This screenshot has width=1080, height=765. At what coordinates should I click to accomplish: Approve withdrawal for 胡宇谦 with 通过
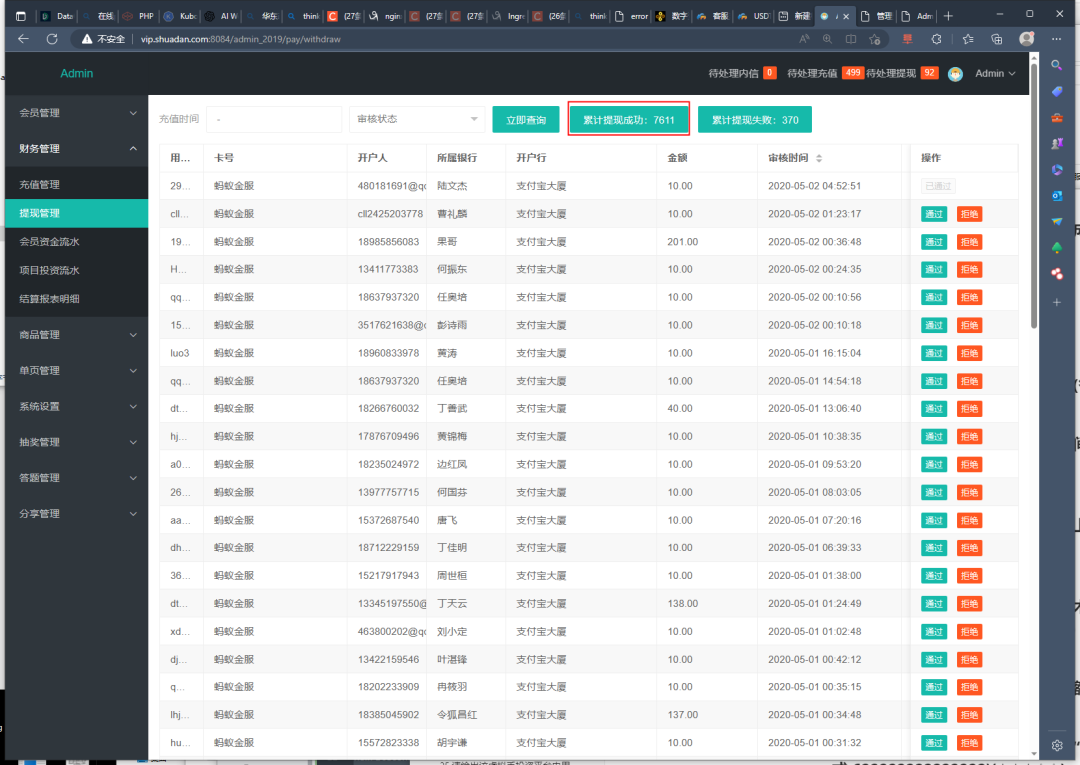coord(933,743)
